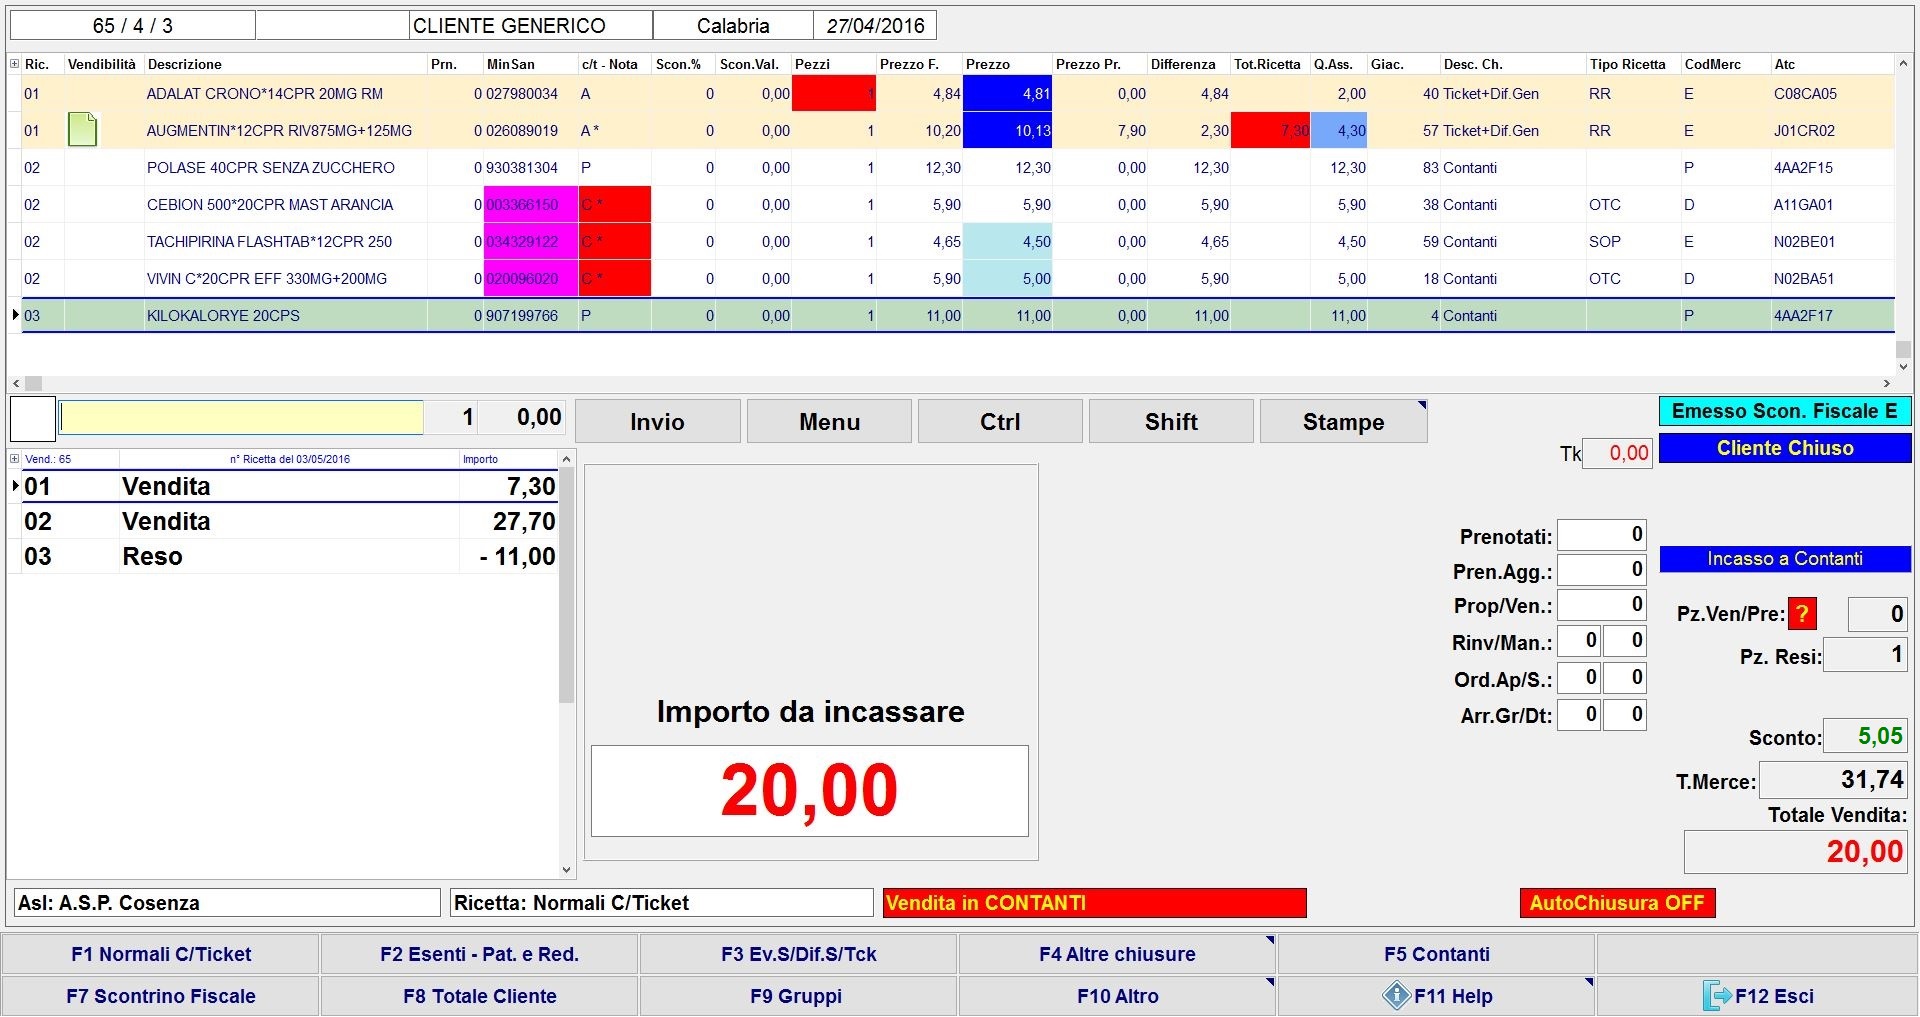
Task: Click the green note icon beside AUGMENTIN
Action: pyautogui.click(x=83, y=130)
